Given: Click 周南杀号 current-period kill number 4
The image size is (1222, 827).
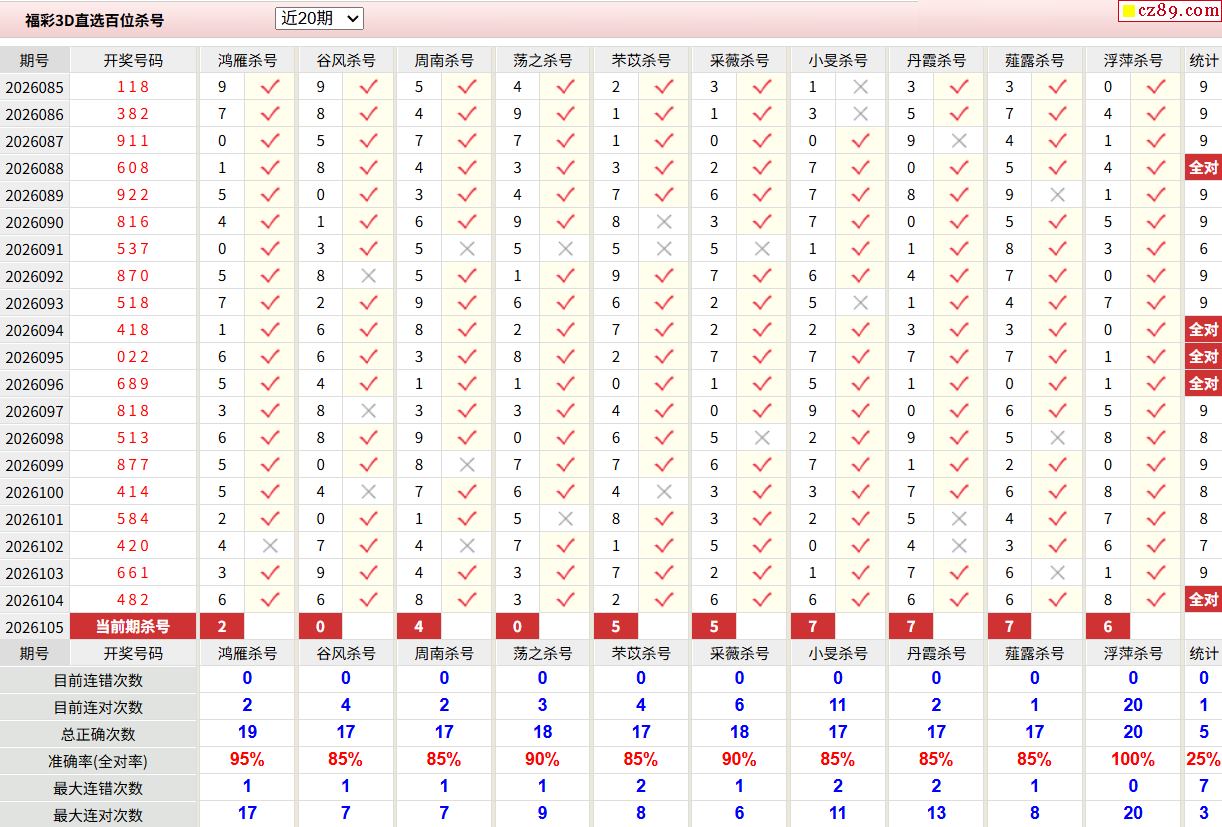Looking at the screenshot, I should [419, 627].
